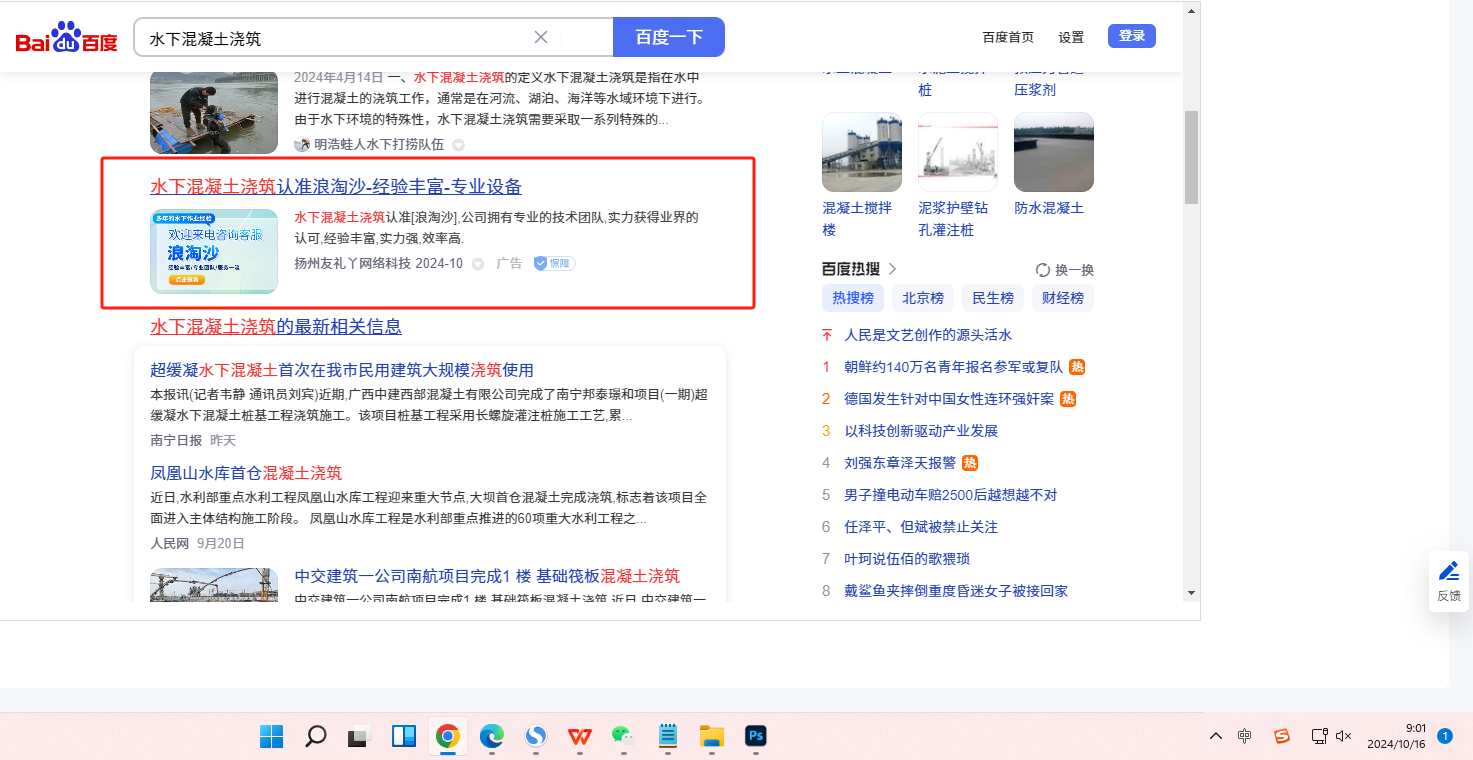Unmute the system volume speaker icon
The height and width of the screenshot is (760, 1473).
coord(1344,736)
